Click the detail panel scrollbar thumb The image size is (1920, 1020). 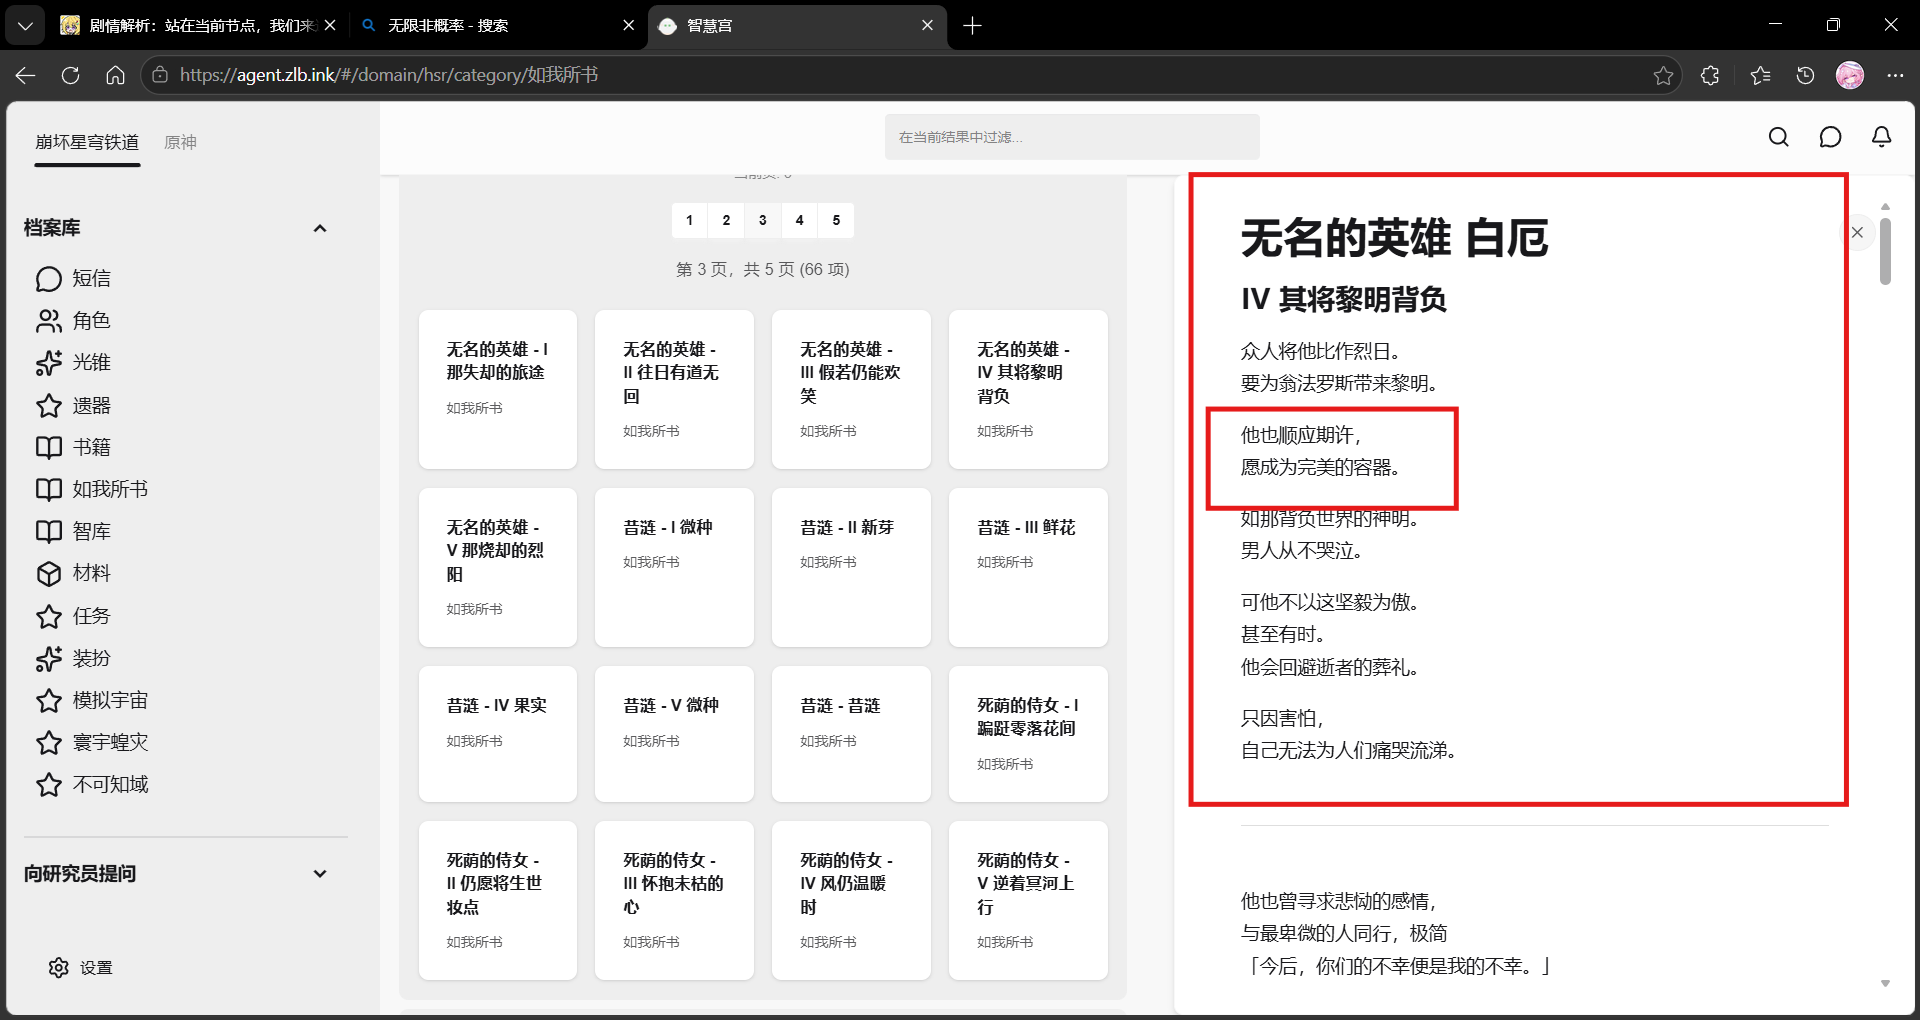pos(1885,251)
